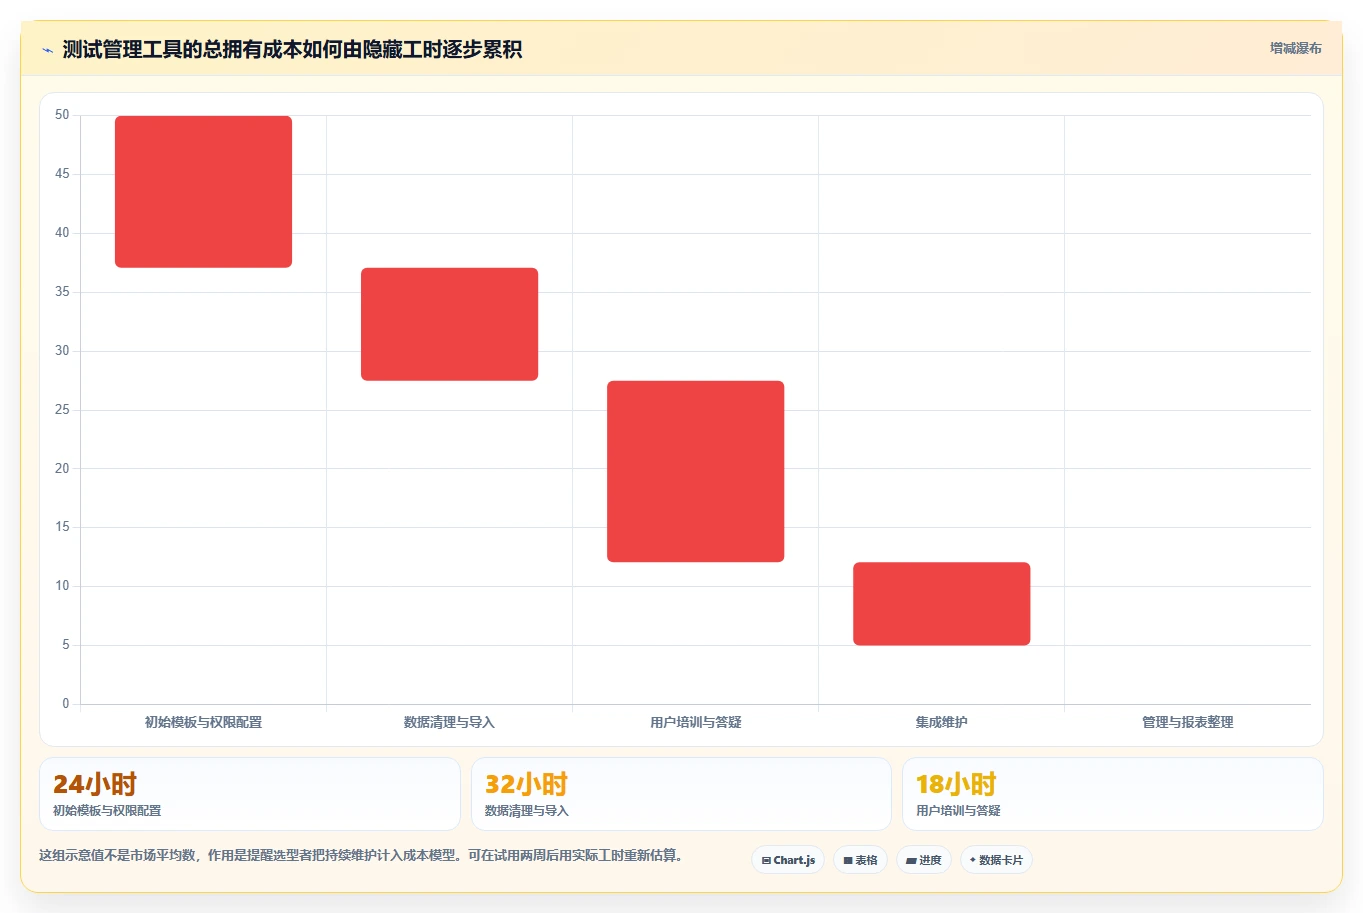This screenshot has width=1363, height=913.
Task: Click the x-axis label 用户培训与答疑
Action: 695,722
